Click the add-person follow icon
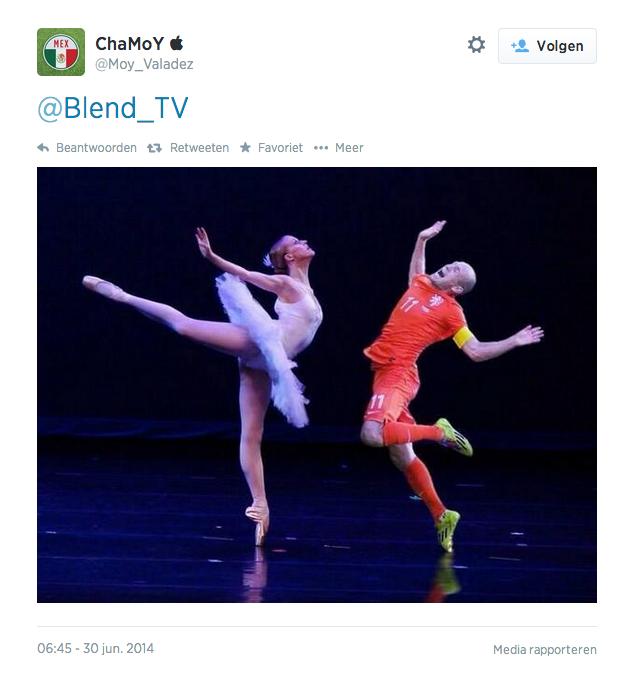The height and width of the screenshot is (691, 635). [x=520, y=46]
